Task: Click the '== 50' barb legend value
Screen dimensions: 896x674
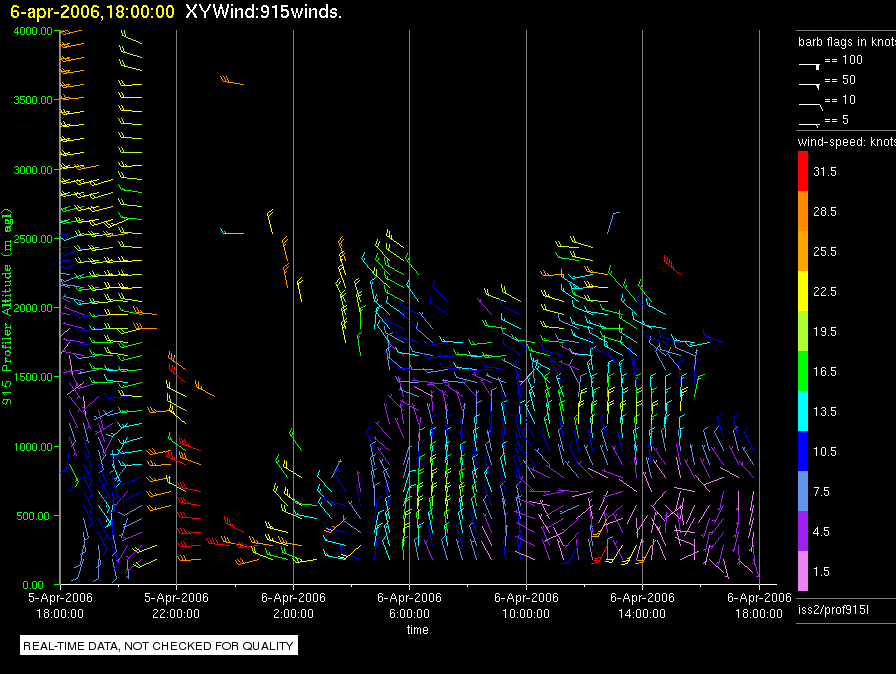Action: [x=840, y=79]
